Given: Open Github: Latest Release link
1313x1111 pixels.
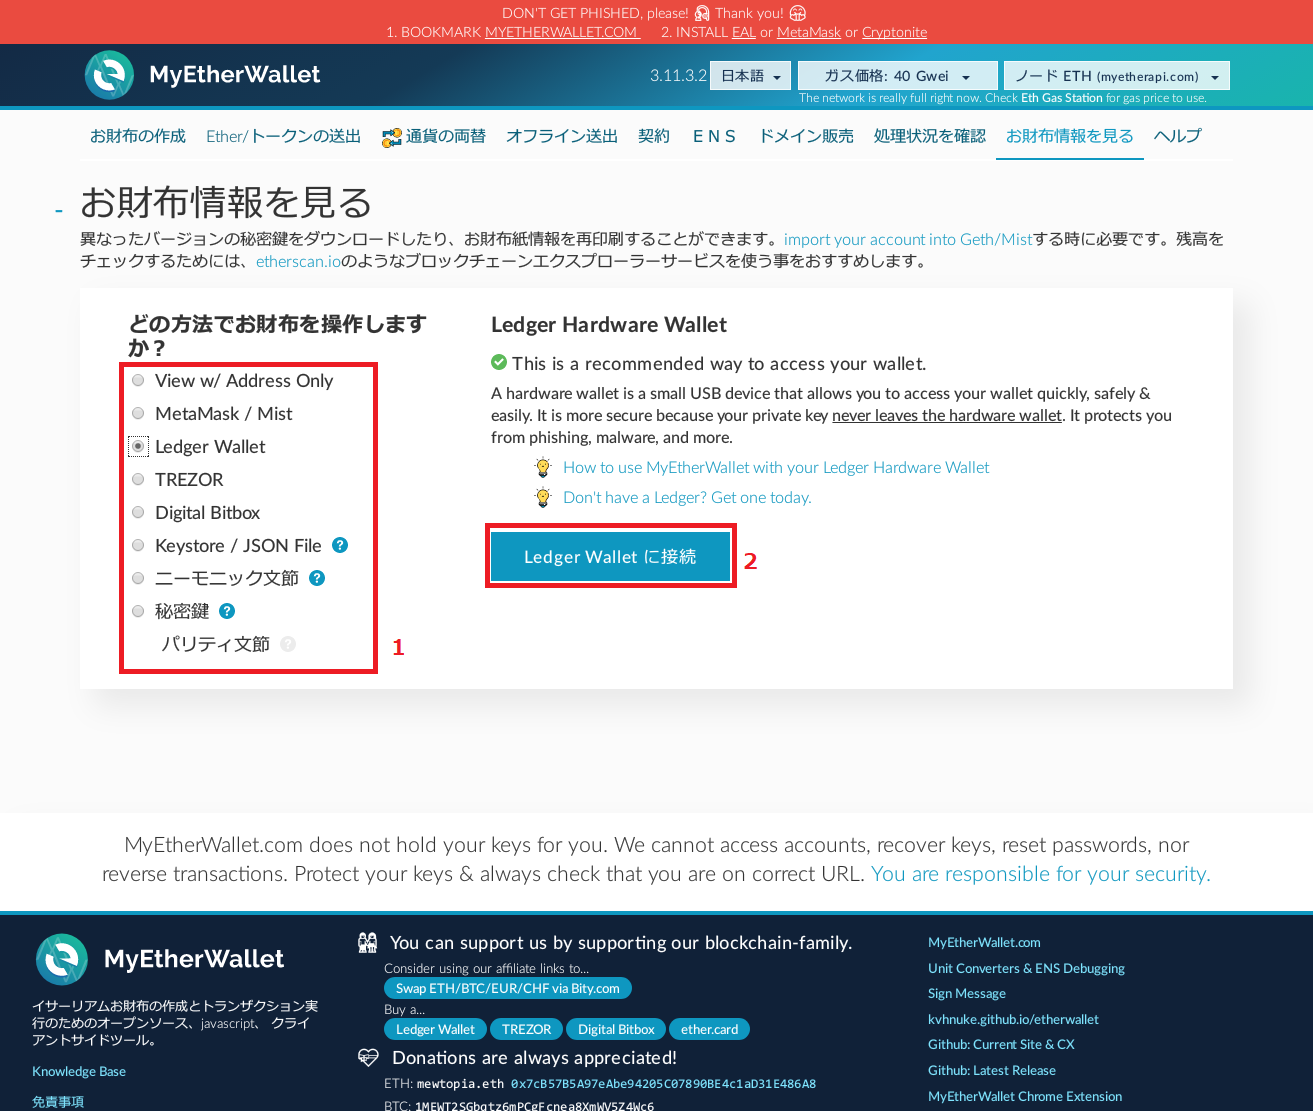Looking at the screenshot, I should point(992,1070).
